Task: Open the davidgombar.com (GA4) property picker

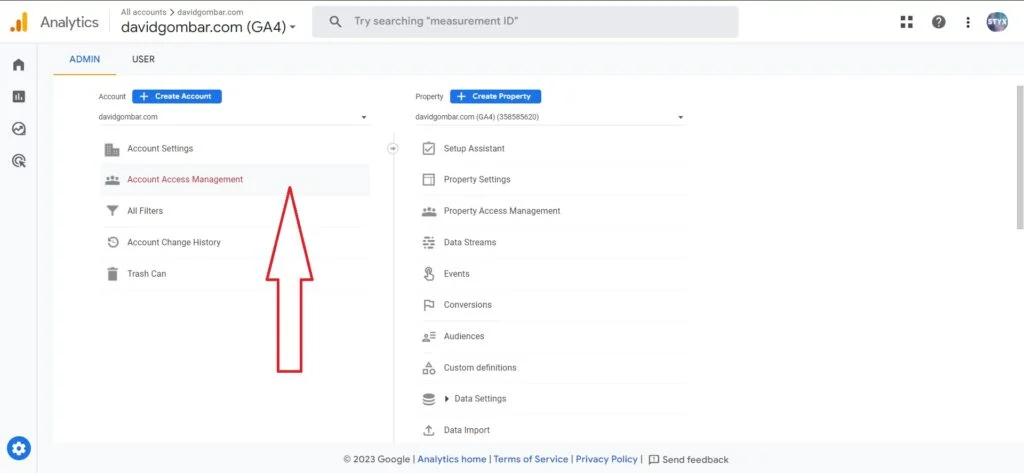Action: click(x=208, y=27)
